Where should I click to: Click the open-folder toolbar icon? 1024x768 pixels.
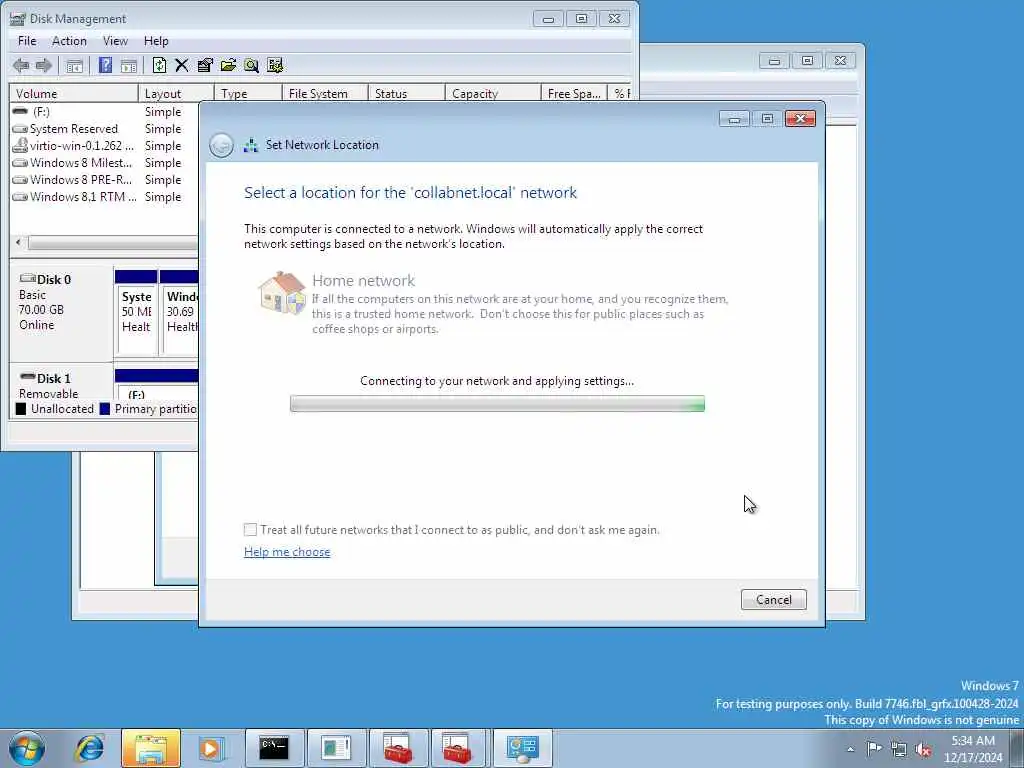tap(228, 65)
